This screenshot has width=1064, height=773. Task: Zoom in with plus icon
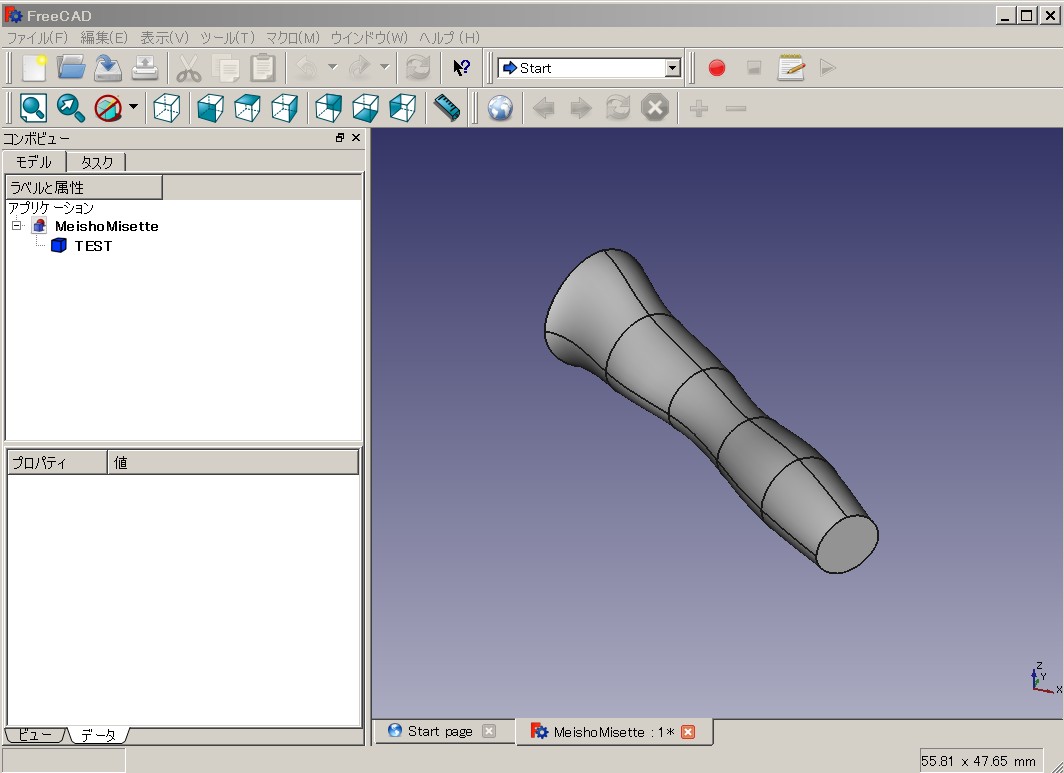[x=699, y=108]
